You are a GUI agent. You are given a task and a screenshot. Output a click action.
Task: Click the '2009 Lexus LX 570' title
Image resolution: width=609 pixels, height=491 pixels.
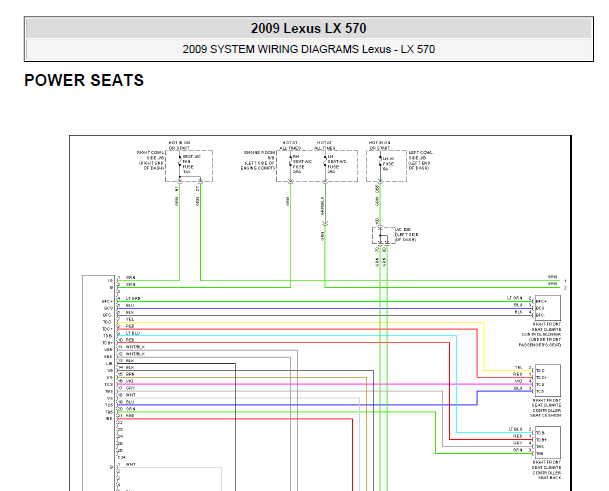[308, 28]
